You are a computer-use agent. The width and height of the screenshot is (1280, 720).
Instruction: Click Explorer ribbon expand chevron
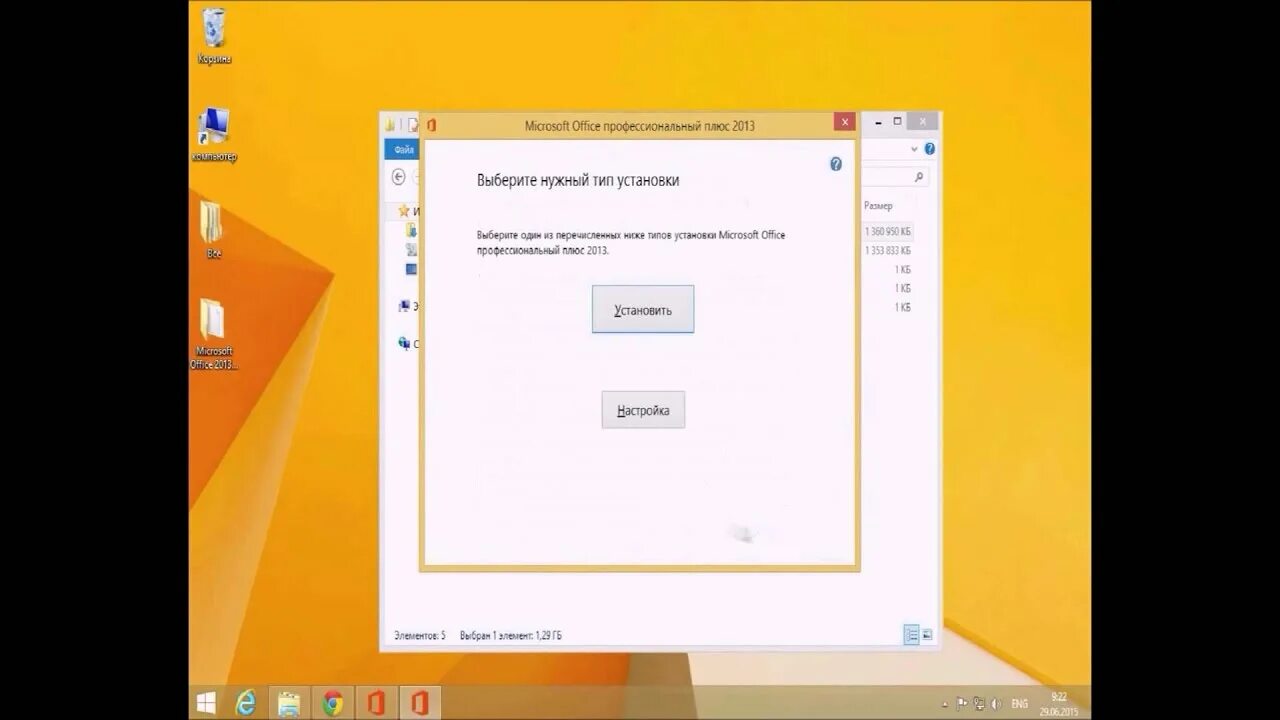coord(914,149)
